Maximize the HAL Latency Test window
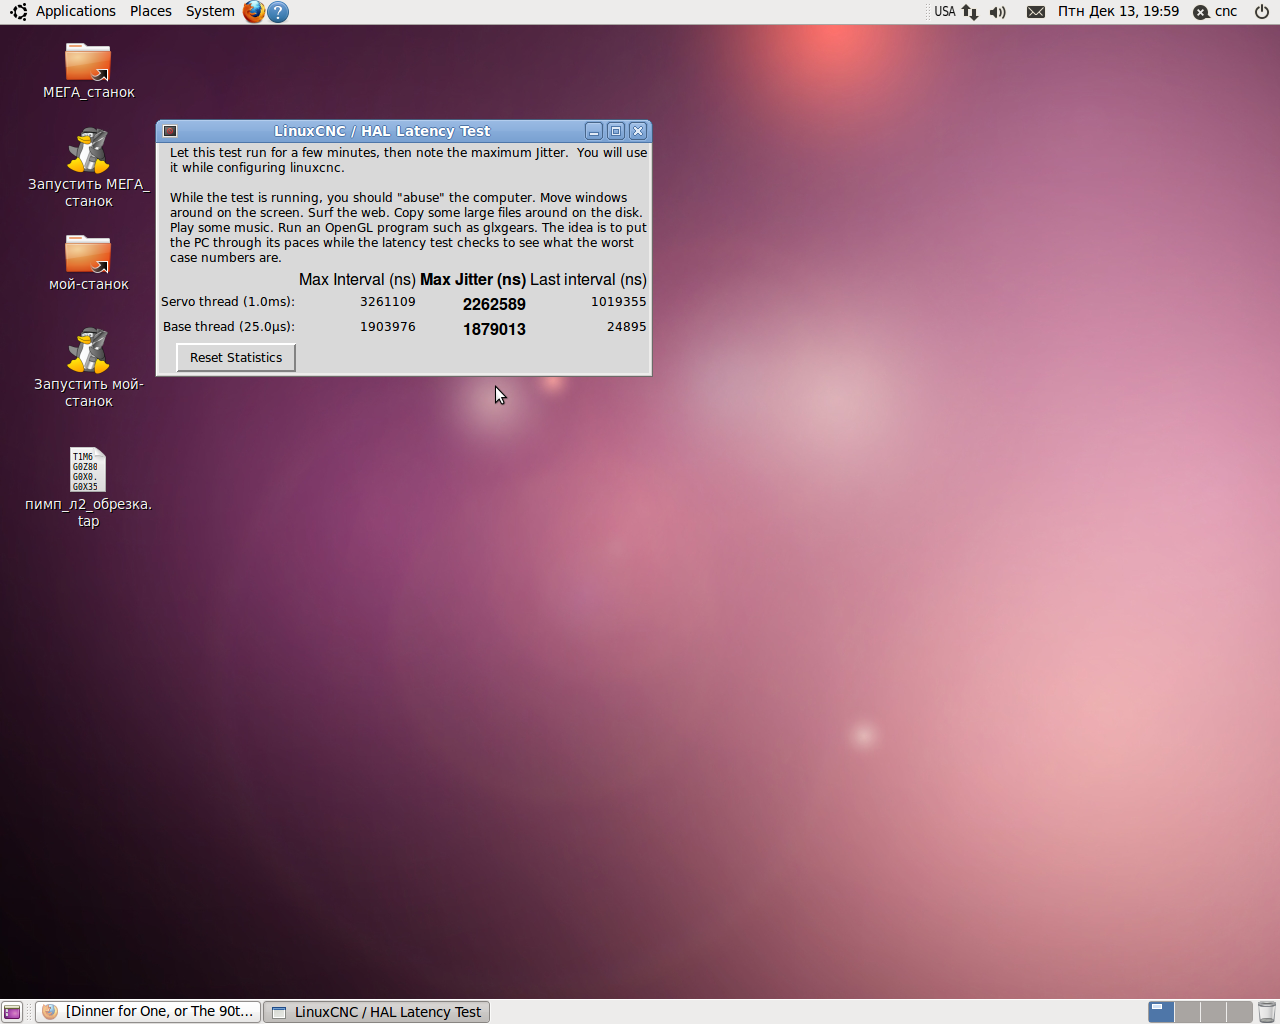1280x1024 pixels. [x=616, y=131]
